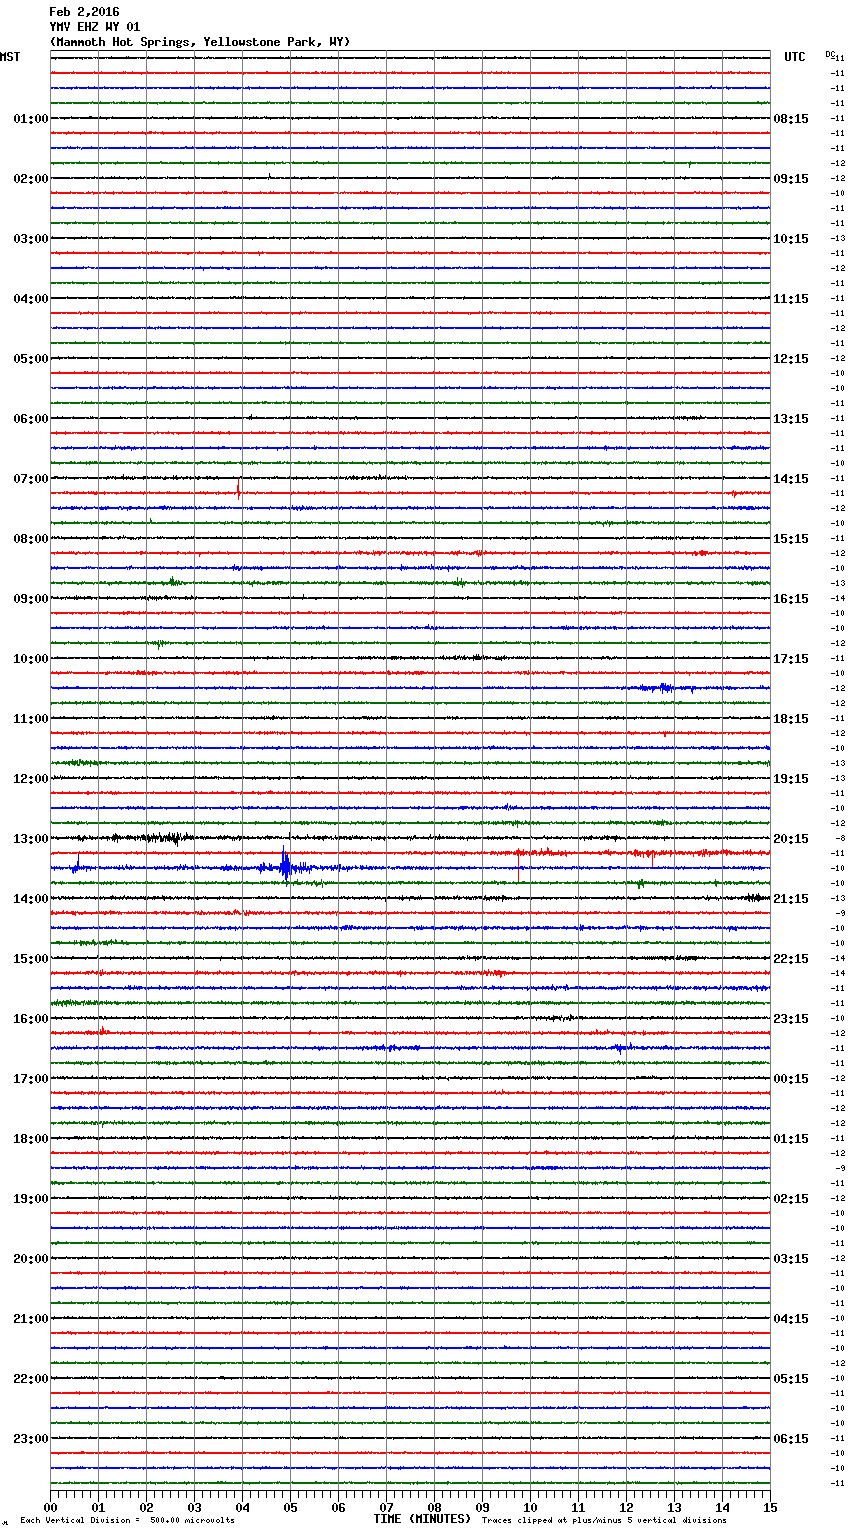850x1534 pixels.
Task: Click the '13' minute tick label
Action: point(674,1507)
